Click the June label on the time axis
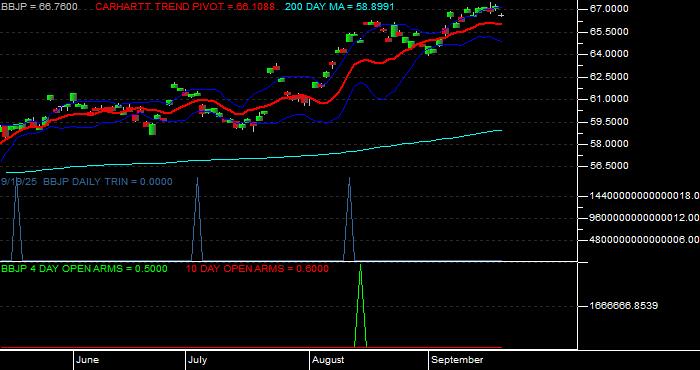The height and width of the screenshot is (370, 700). coord(88,360)
